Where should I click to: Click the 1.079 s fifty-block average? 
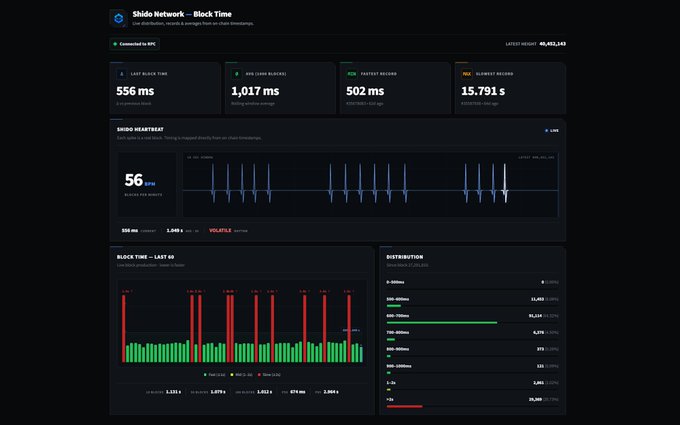pos(218,392)
